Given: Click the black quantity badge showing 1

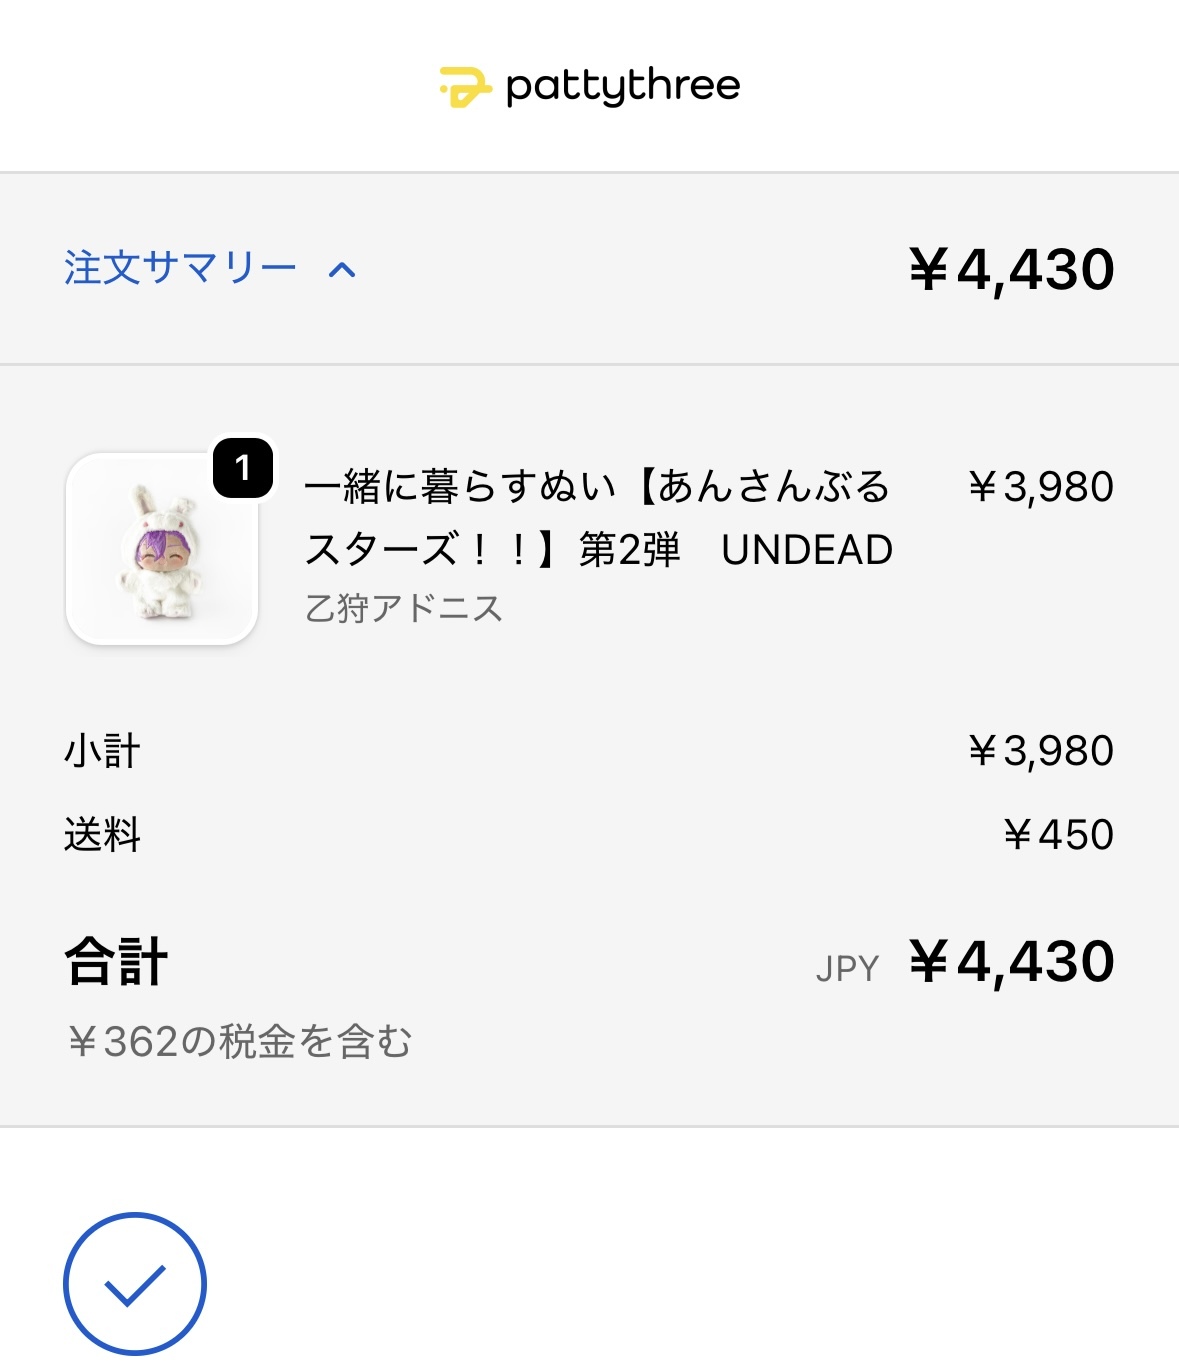Looking at the screenshot, I should tap(243, 467).
